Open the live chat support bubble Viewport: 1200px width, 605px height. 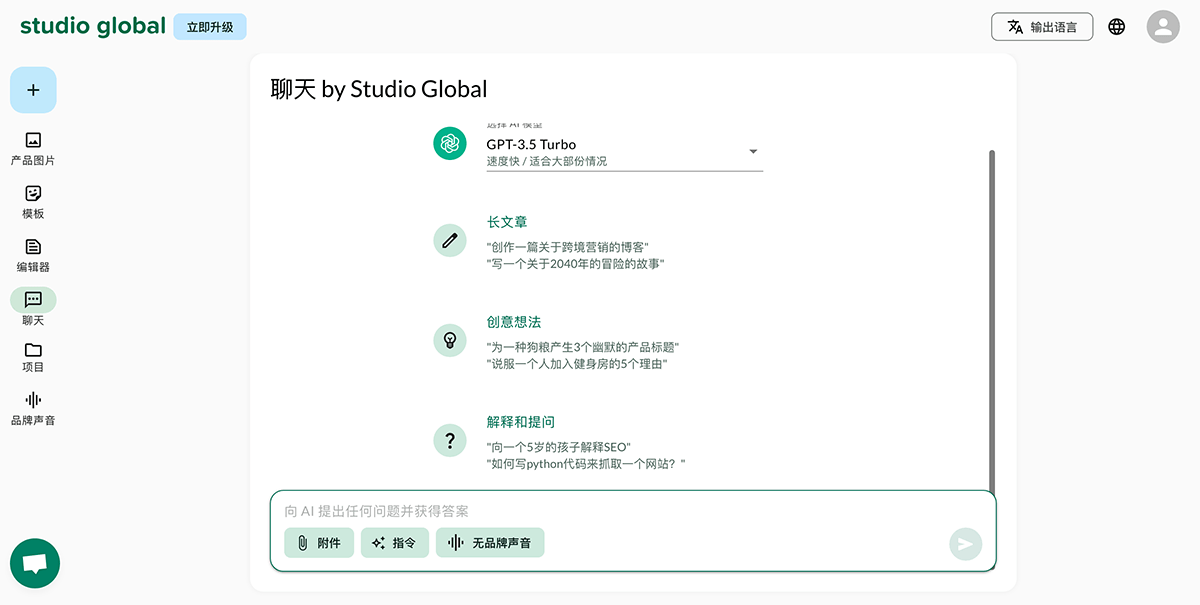(x=34, y=563)
